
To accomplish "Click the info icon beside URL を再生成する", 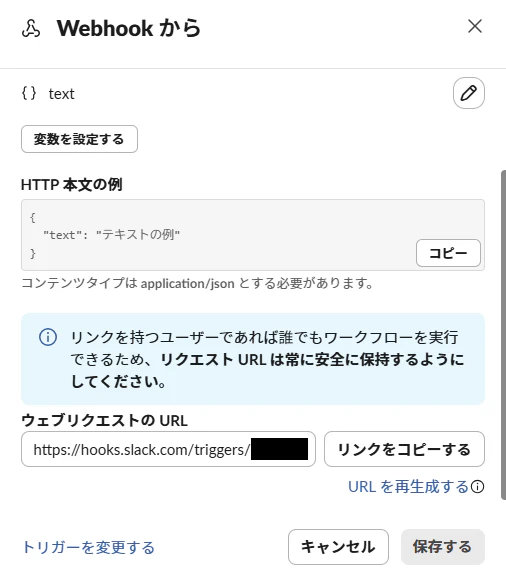I will 477,487.
